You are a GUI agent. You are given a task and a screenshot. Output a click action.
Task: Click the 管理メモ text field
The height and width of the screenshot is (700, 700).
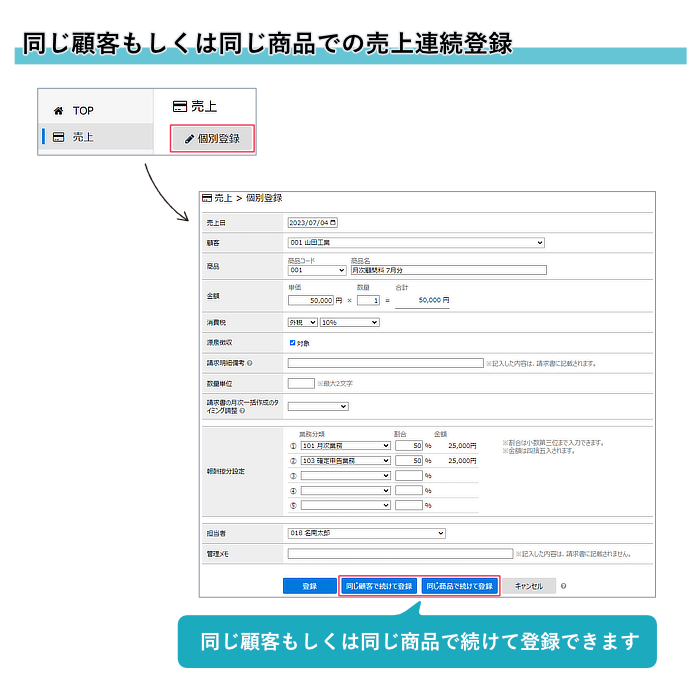point(399,553)
